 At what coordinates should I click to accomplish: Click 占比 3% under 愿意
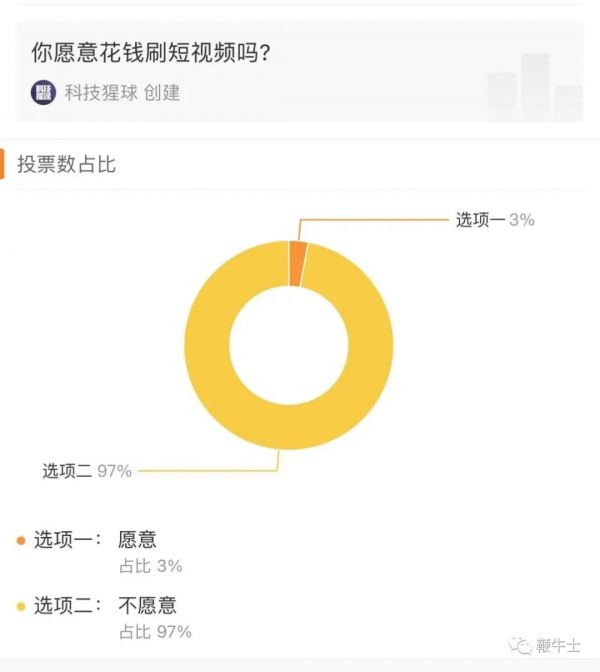(150, 566)
